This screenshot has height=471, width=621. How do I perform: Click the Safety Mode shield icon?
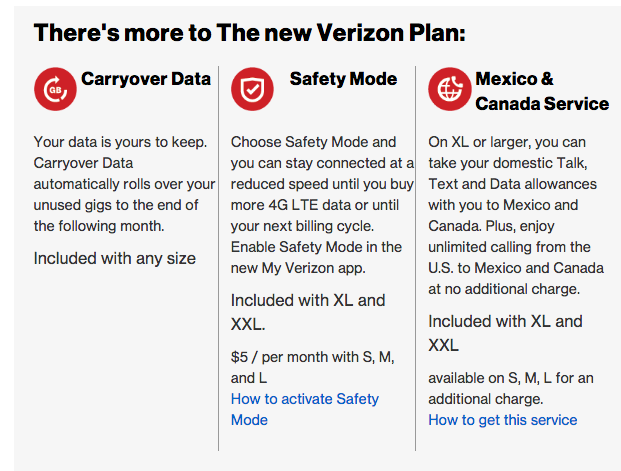251,89
